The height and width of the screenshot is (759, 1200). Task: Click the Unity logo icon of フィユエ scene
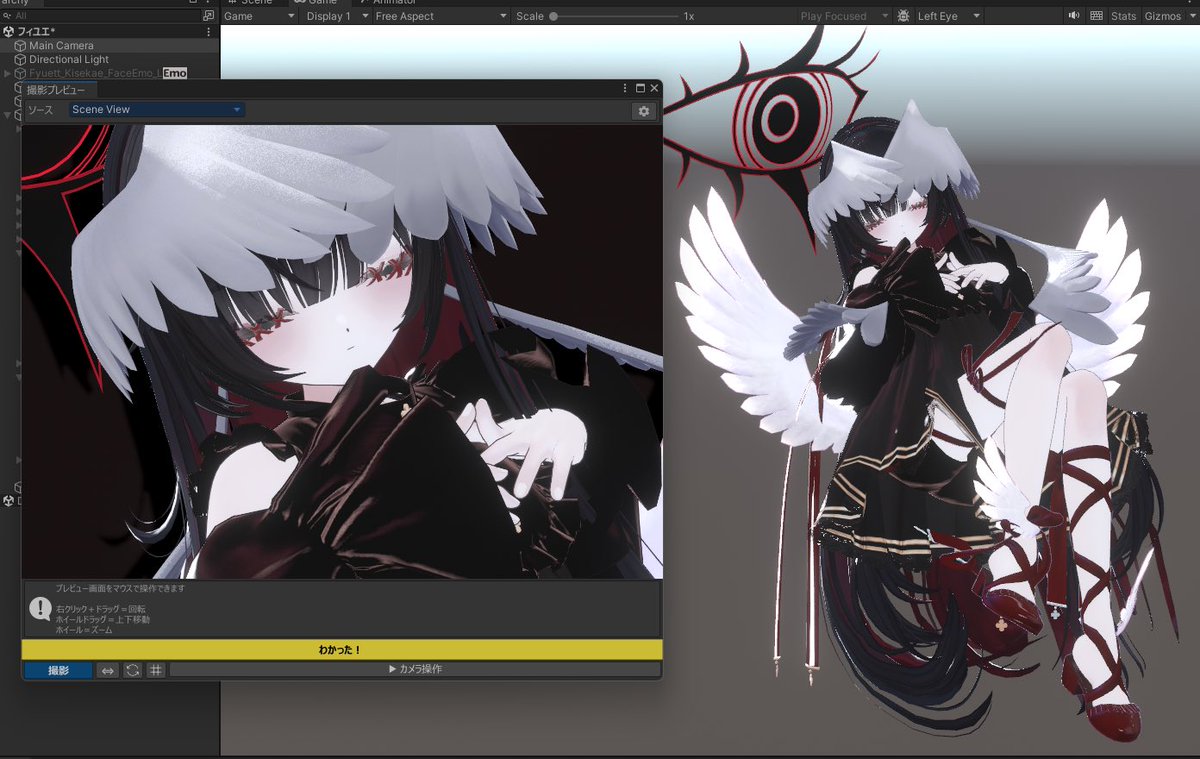(x=9, y=32)
